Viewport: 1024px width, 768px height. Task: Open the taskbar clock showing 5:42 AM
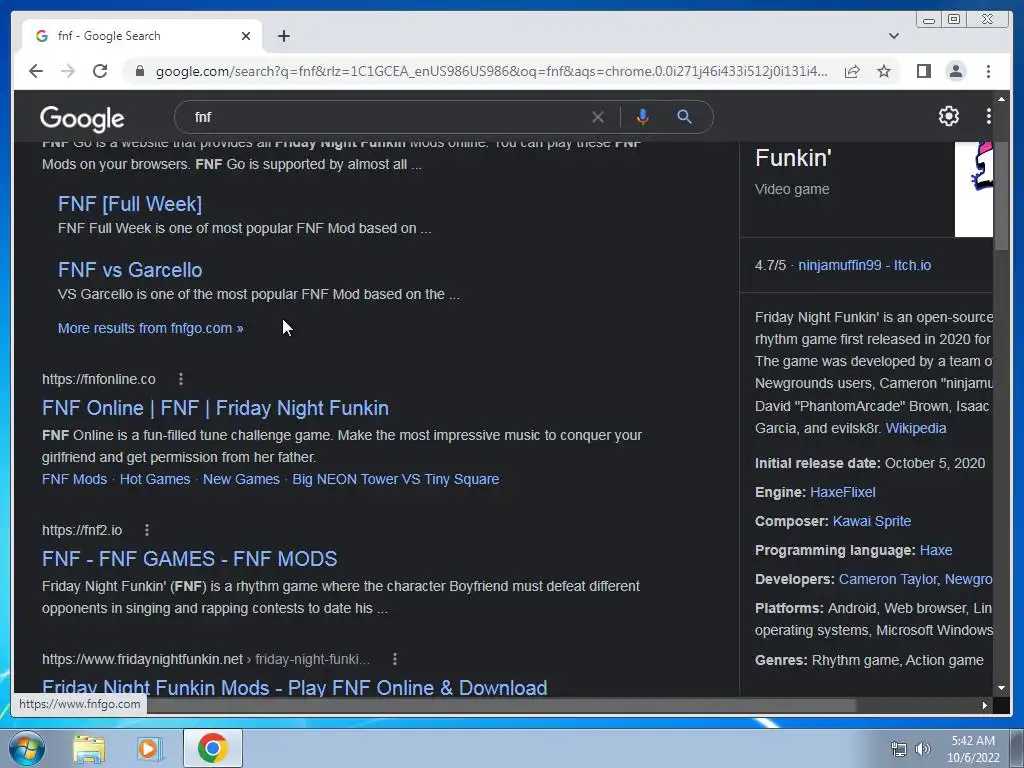pyautogui.click(x=973, y=749)
